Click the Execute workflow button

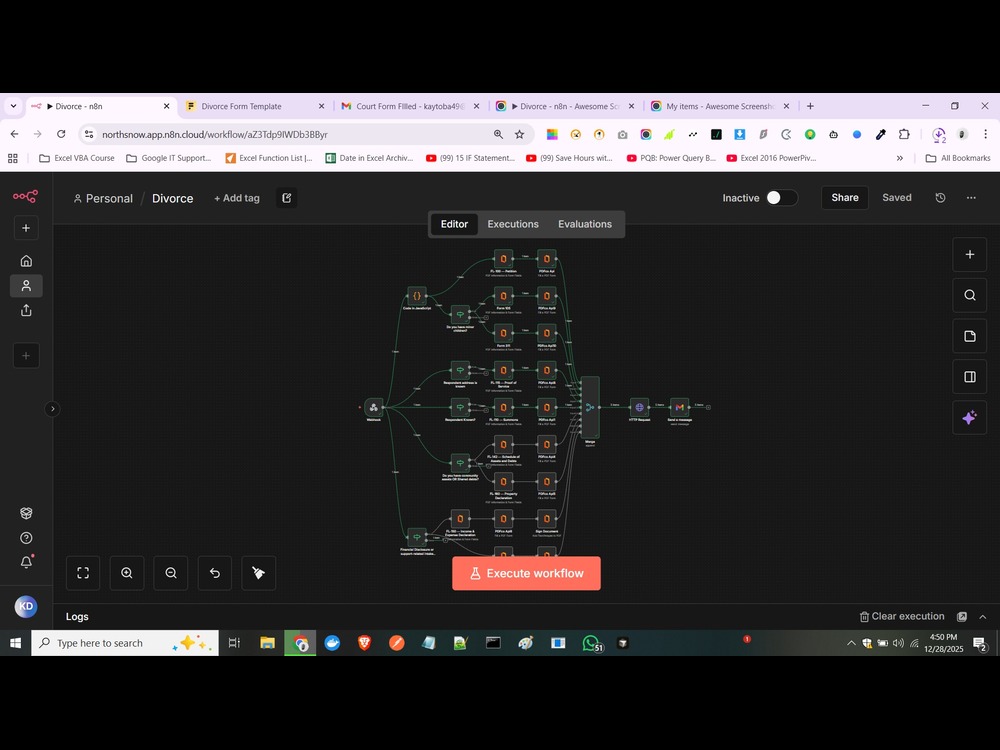pyautogui.click(x=526, y=573)
